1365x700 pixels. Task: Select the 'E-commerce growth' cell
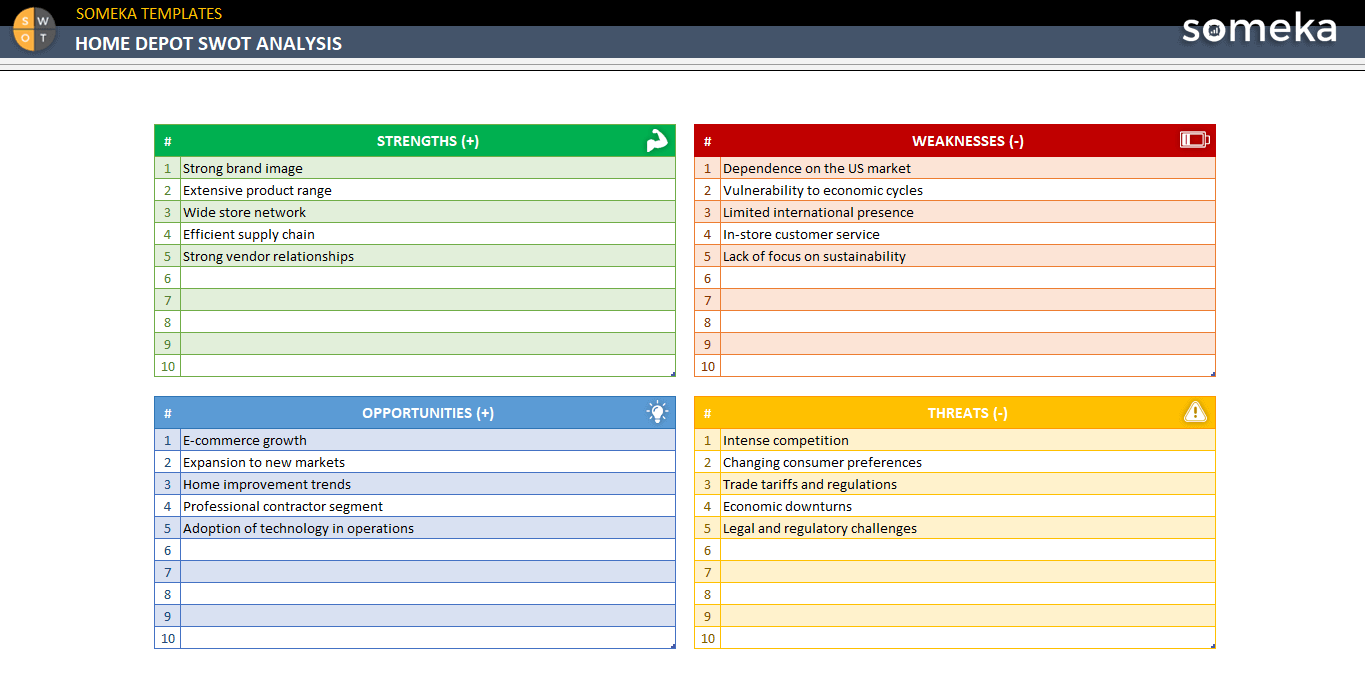pyautogui.click(x=428, y=440)
